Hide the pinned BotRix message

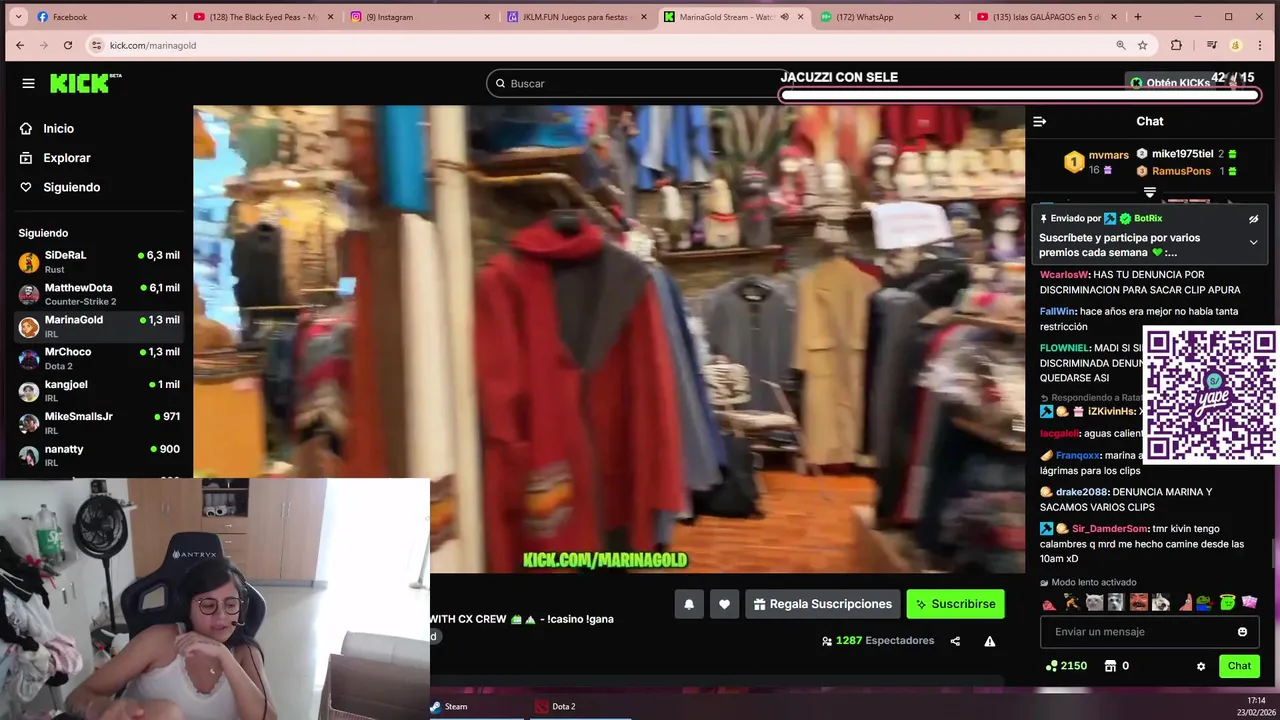(x=1253, y=218)
